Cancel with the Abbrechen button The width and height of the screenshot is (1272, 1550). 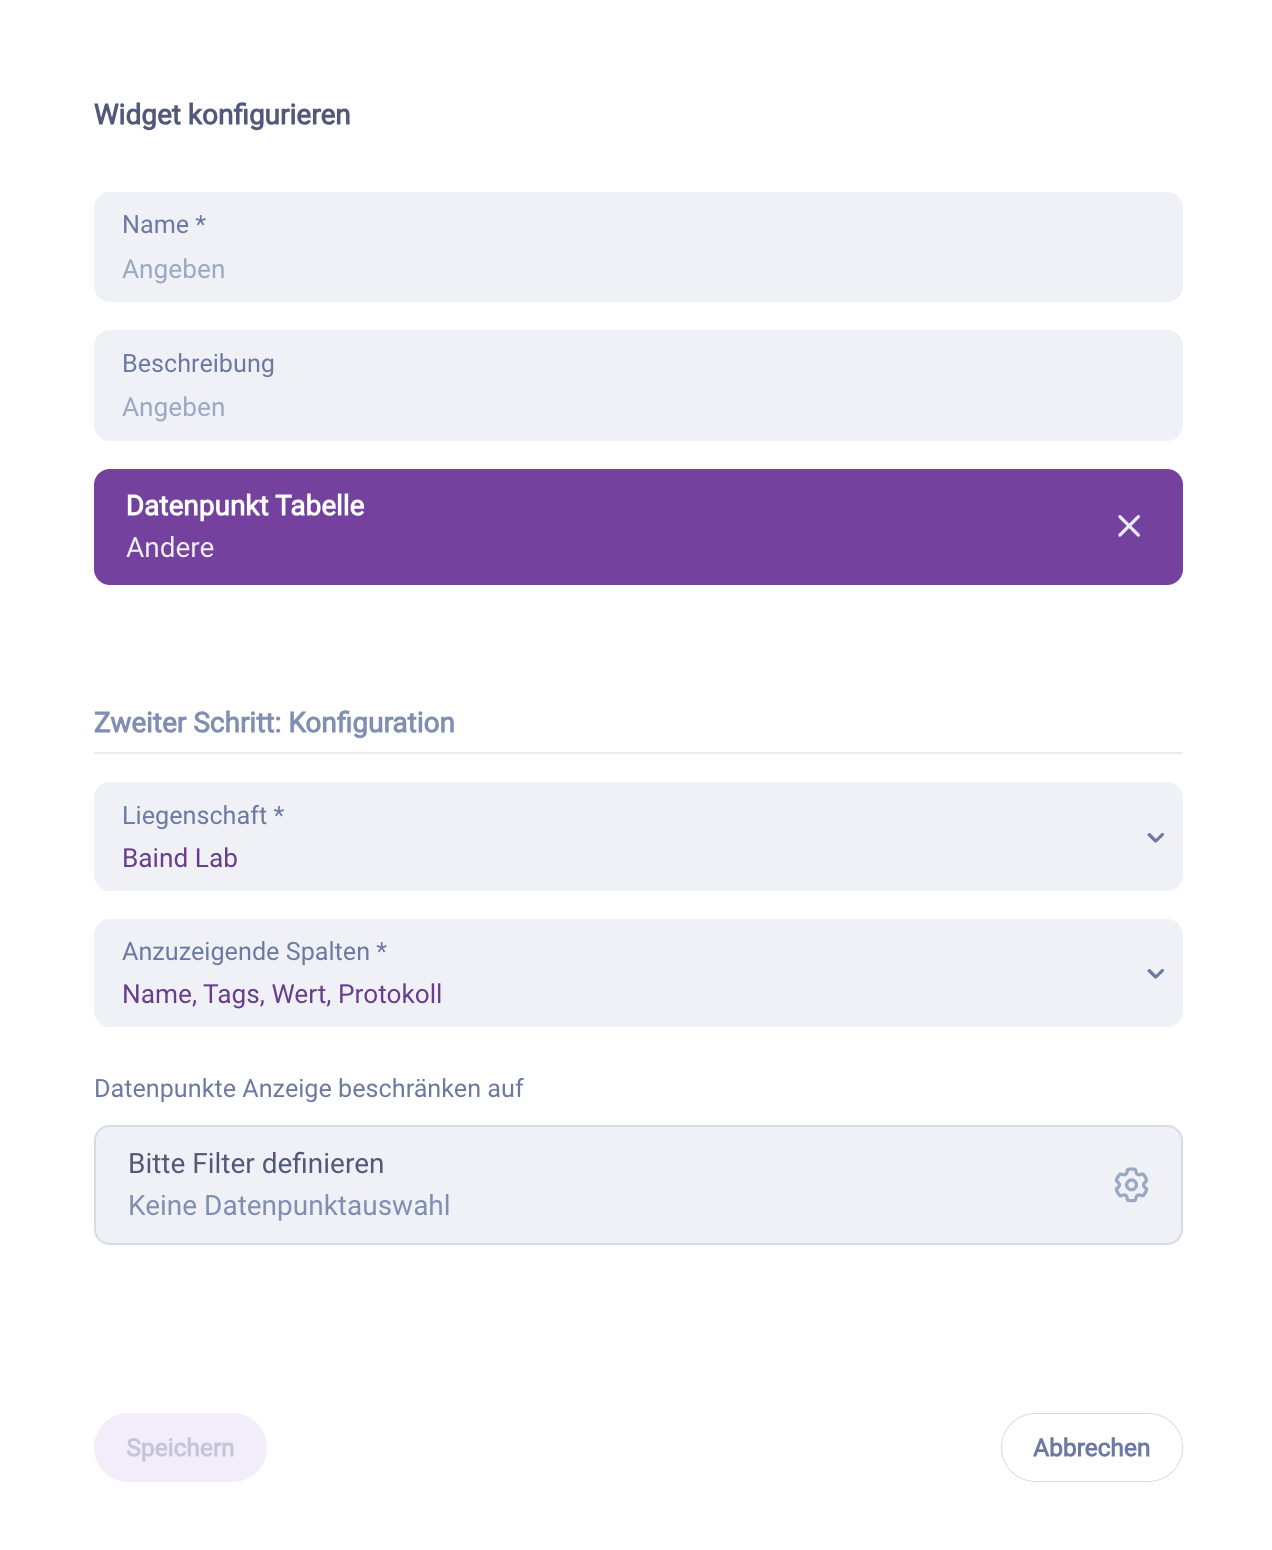click(x=1091, y=1447)
